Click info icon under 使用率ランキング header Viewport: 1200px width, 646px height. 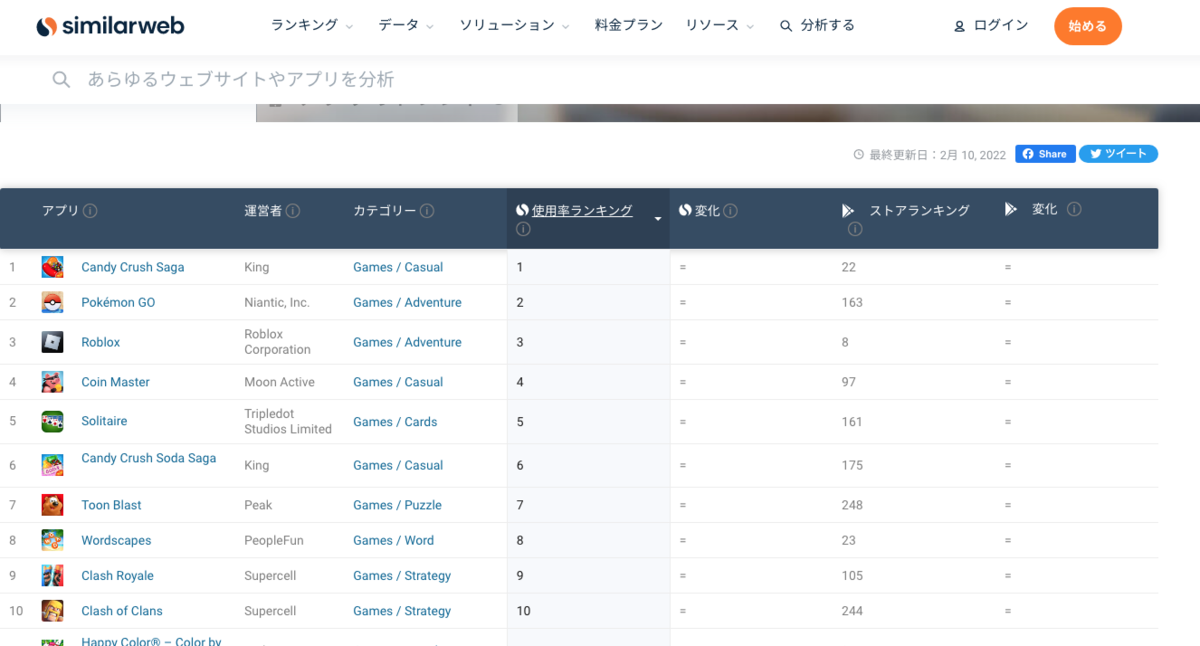point(523,229)
